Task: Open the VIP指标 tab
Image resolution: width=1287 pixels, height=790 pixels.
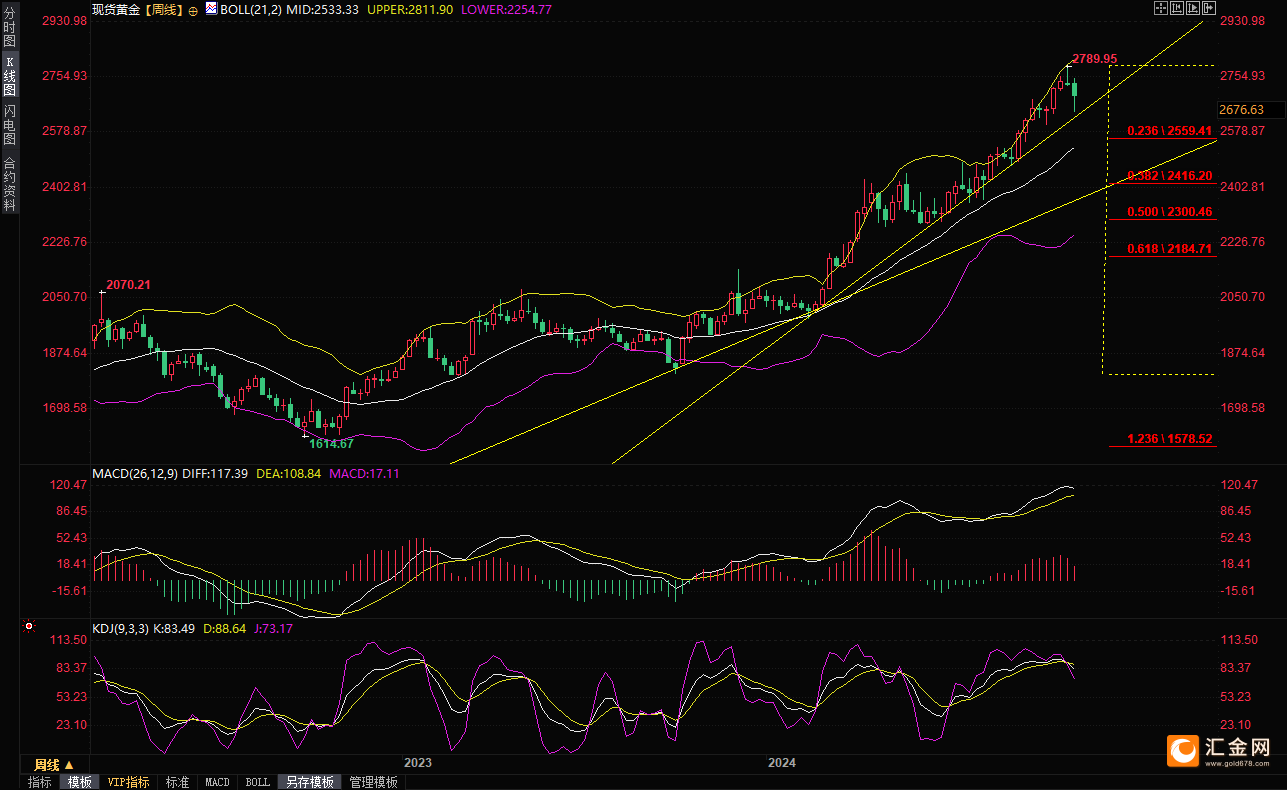Action: coord(129,782)
